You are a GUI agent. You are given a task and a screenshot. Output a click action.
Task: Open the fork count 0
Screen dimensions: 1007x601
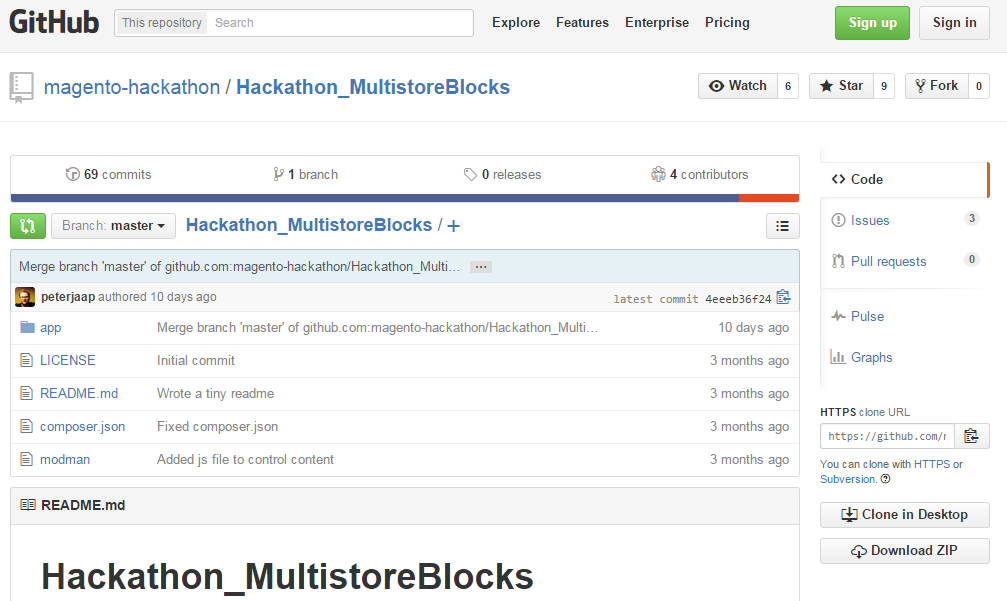(979, 86)
